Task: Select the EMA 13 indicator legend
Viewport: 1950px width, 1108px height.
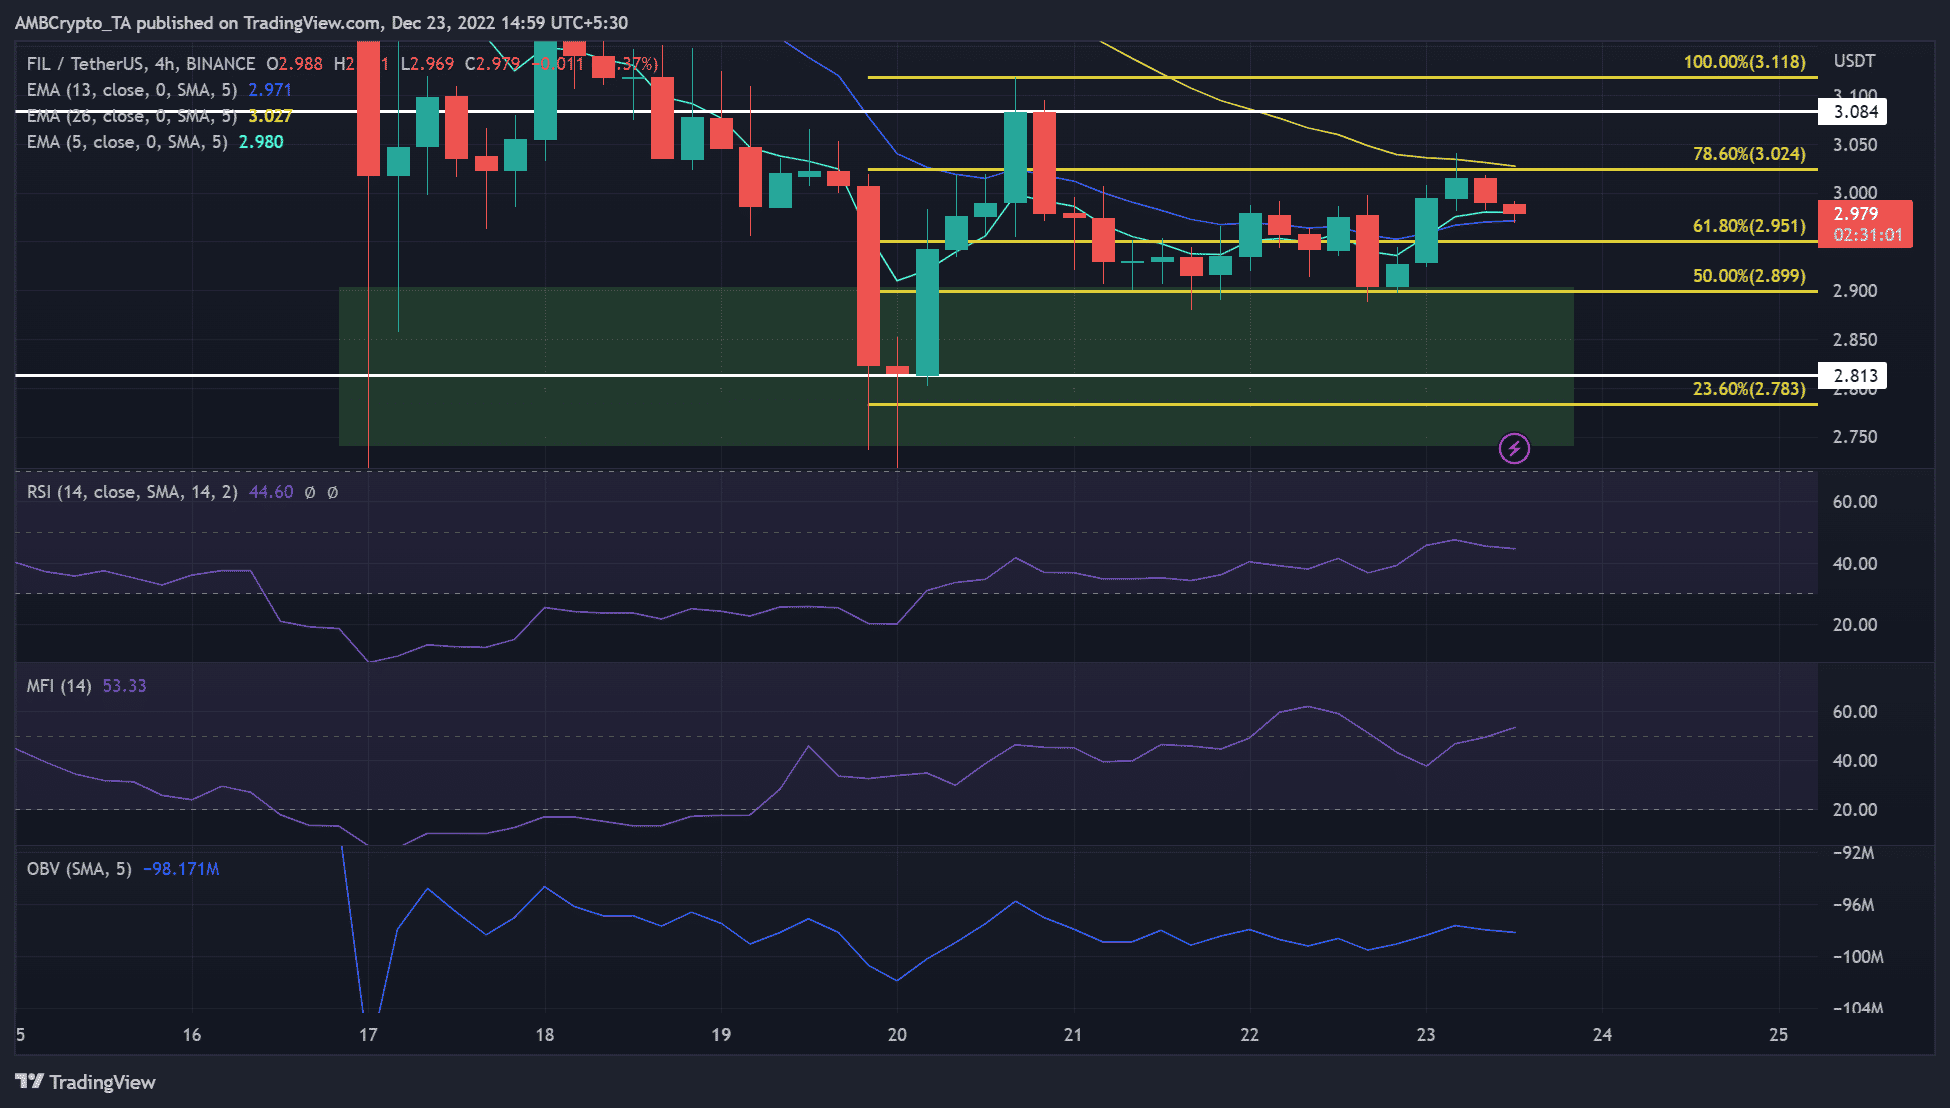Action: 159,90
